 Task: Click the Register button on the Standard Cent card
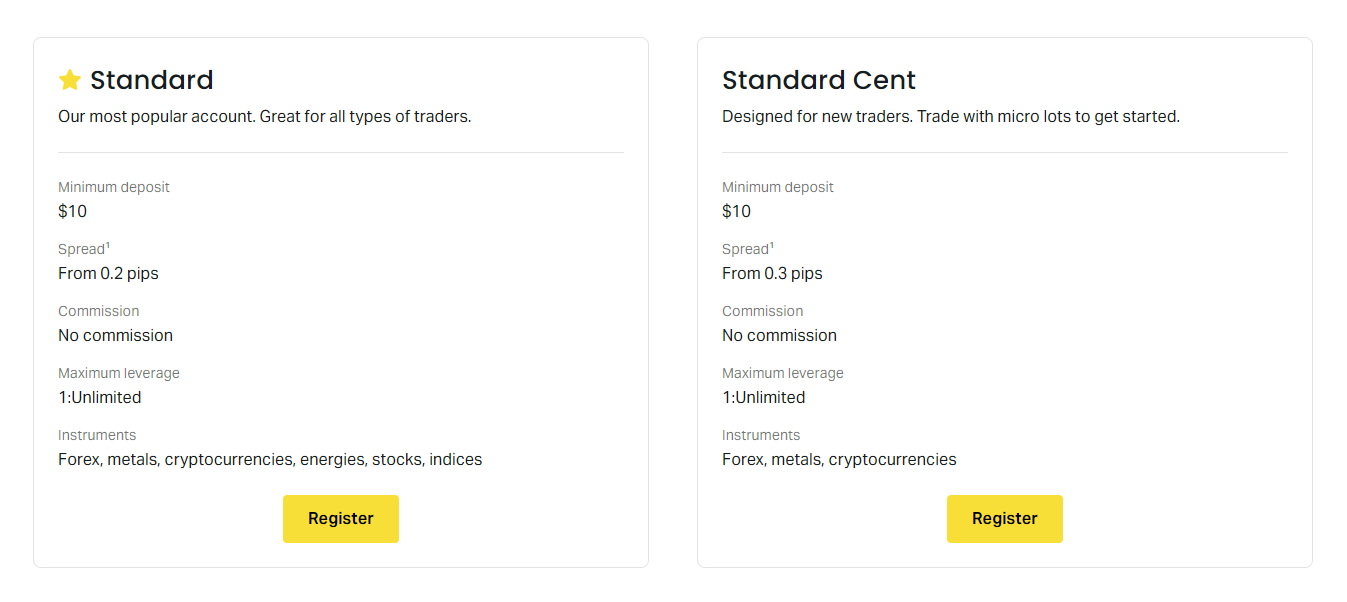point(1004,518)
